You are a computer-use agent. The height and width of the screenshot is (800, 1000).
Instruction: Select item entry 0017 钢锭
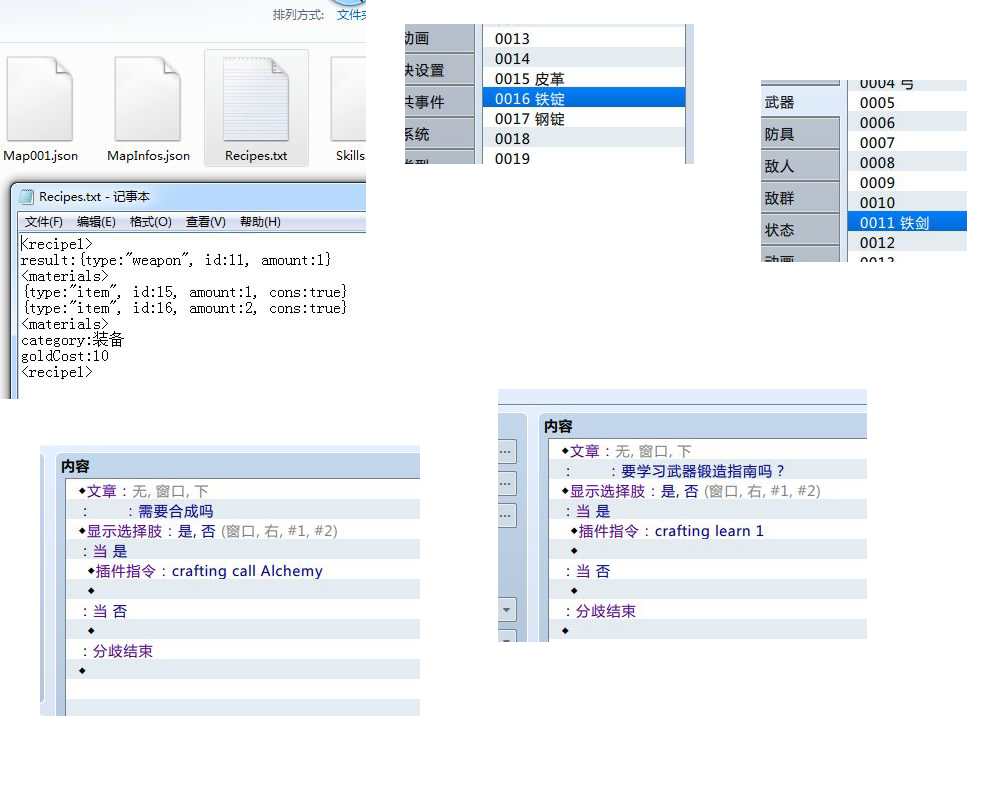[584, 119]
